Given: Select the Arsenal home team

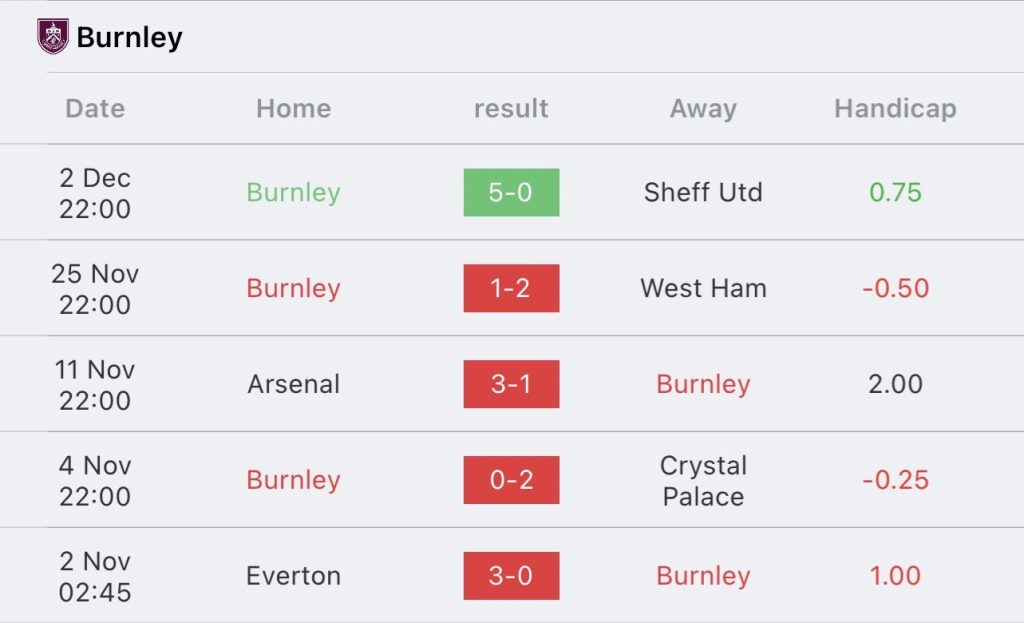Looking at the screenshot, I should 293,384.
